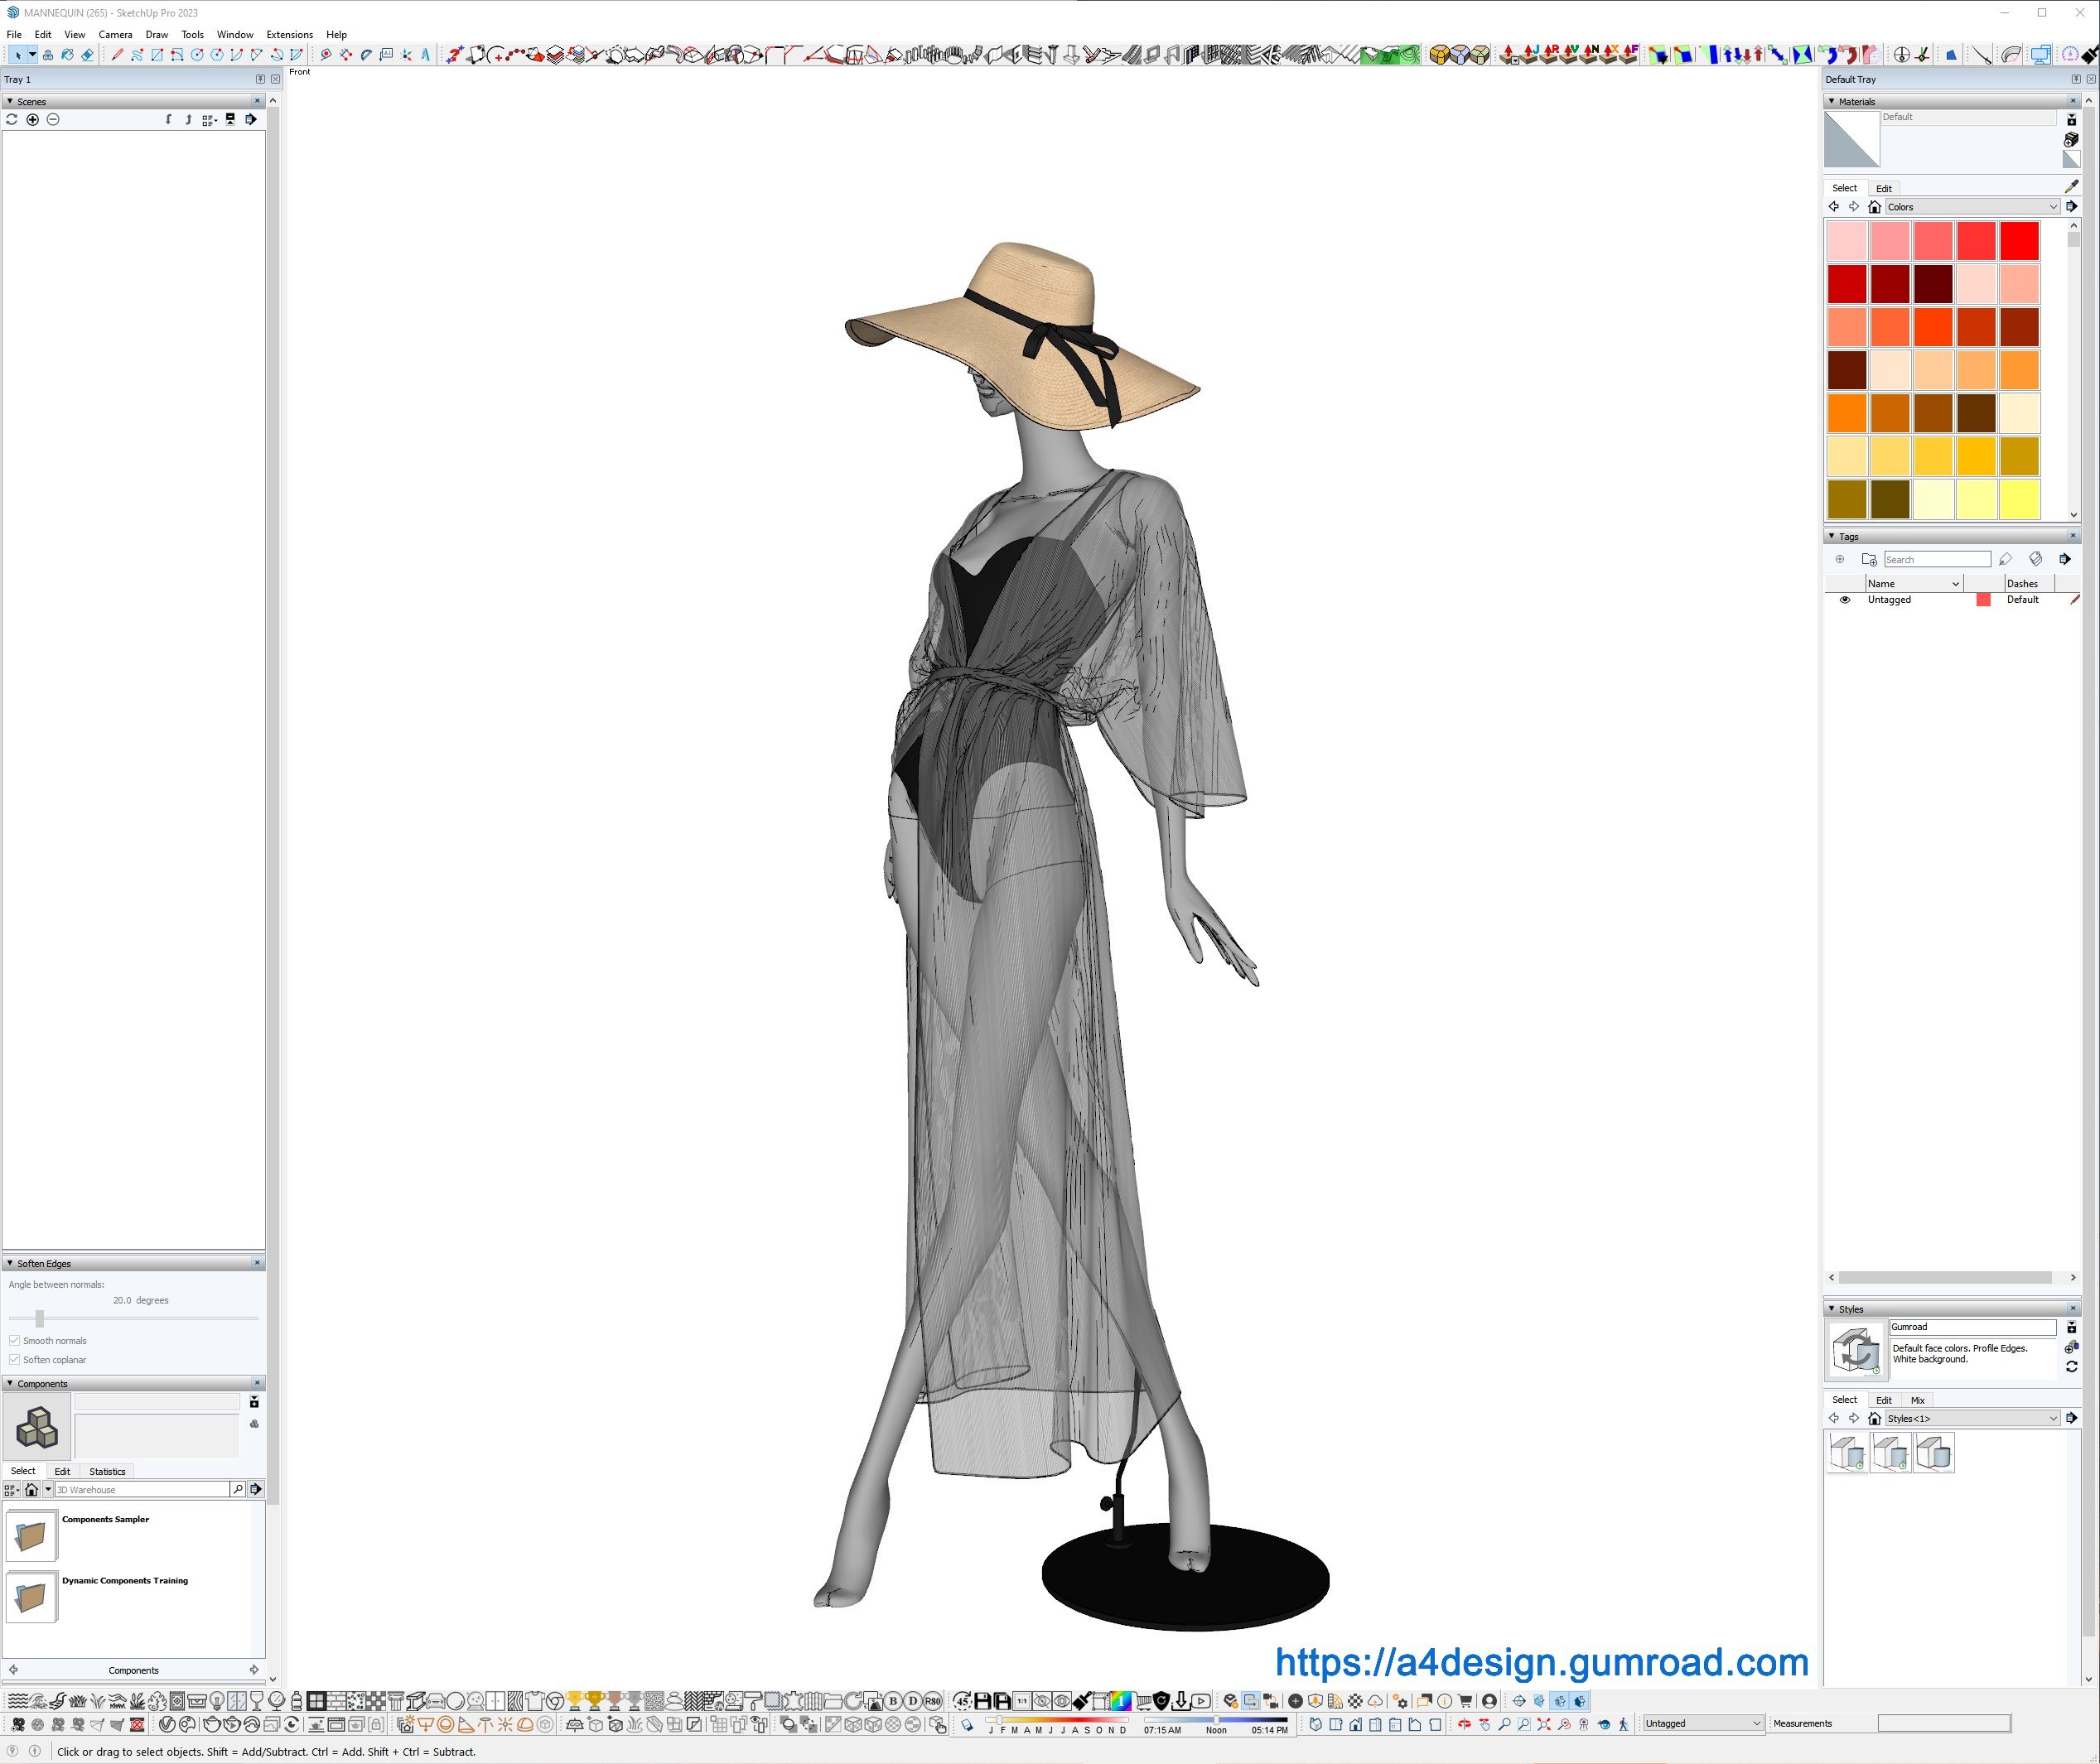Click the Add Scene plus icon
The width and height of the screenshot is (2100, 1764).
click(x=32, y=119)
